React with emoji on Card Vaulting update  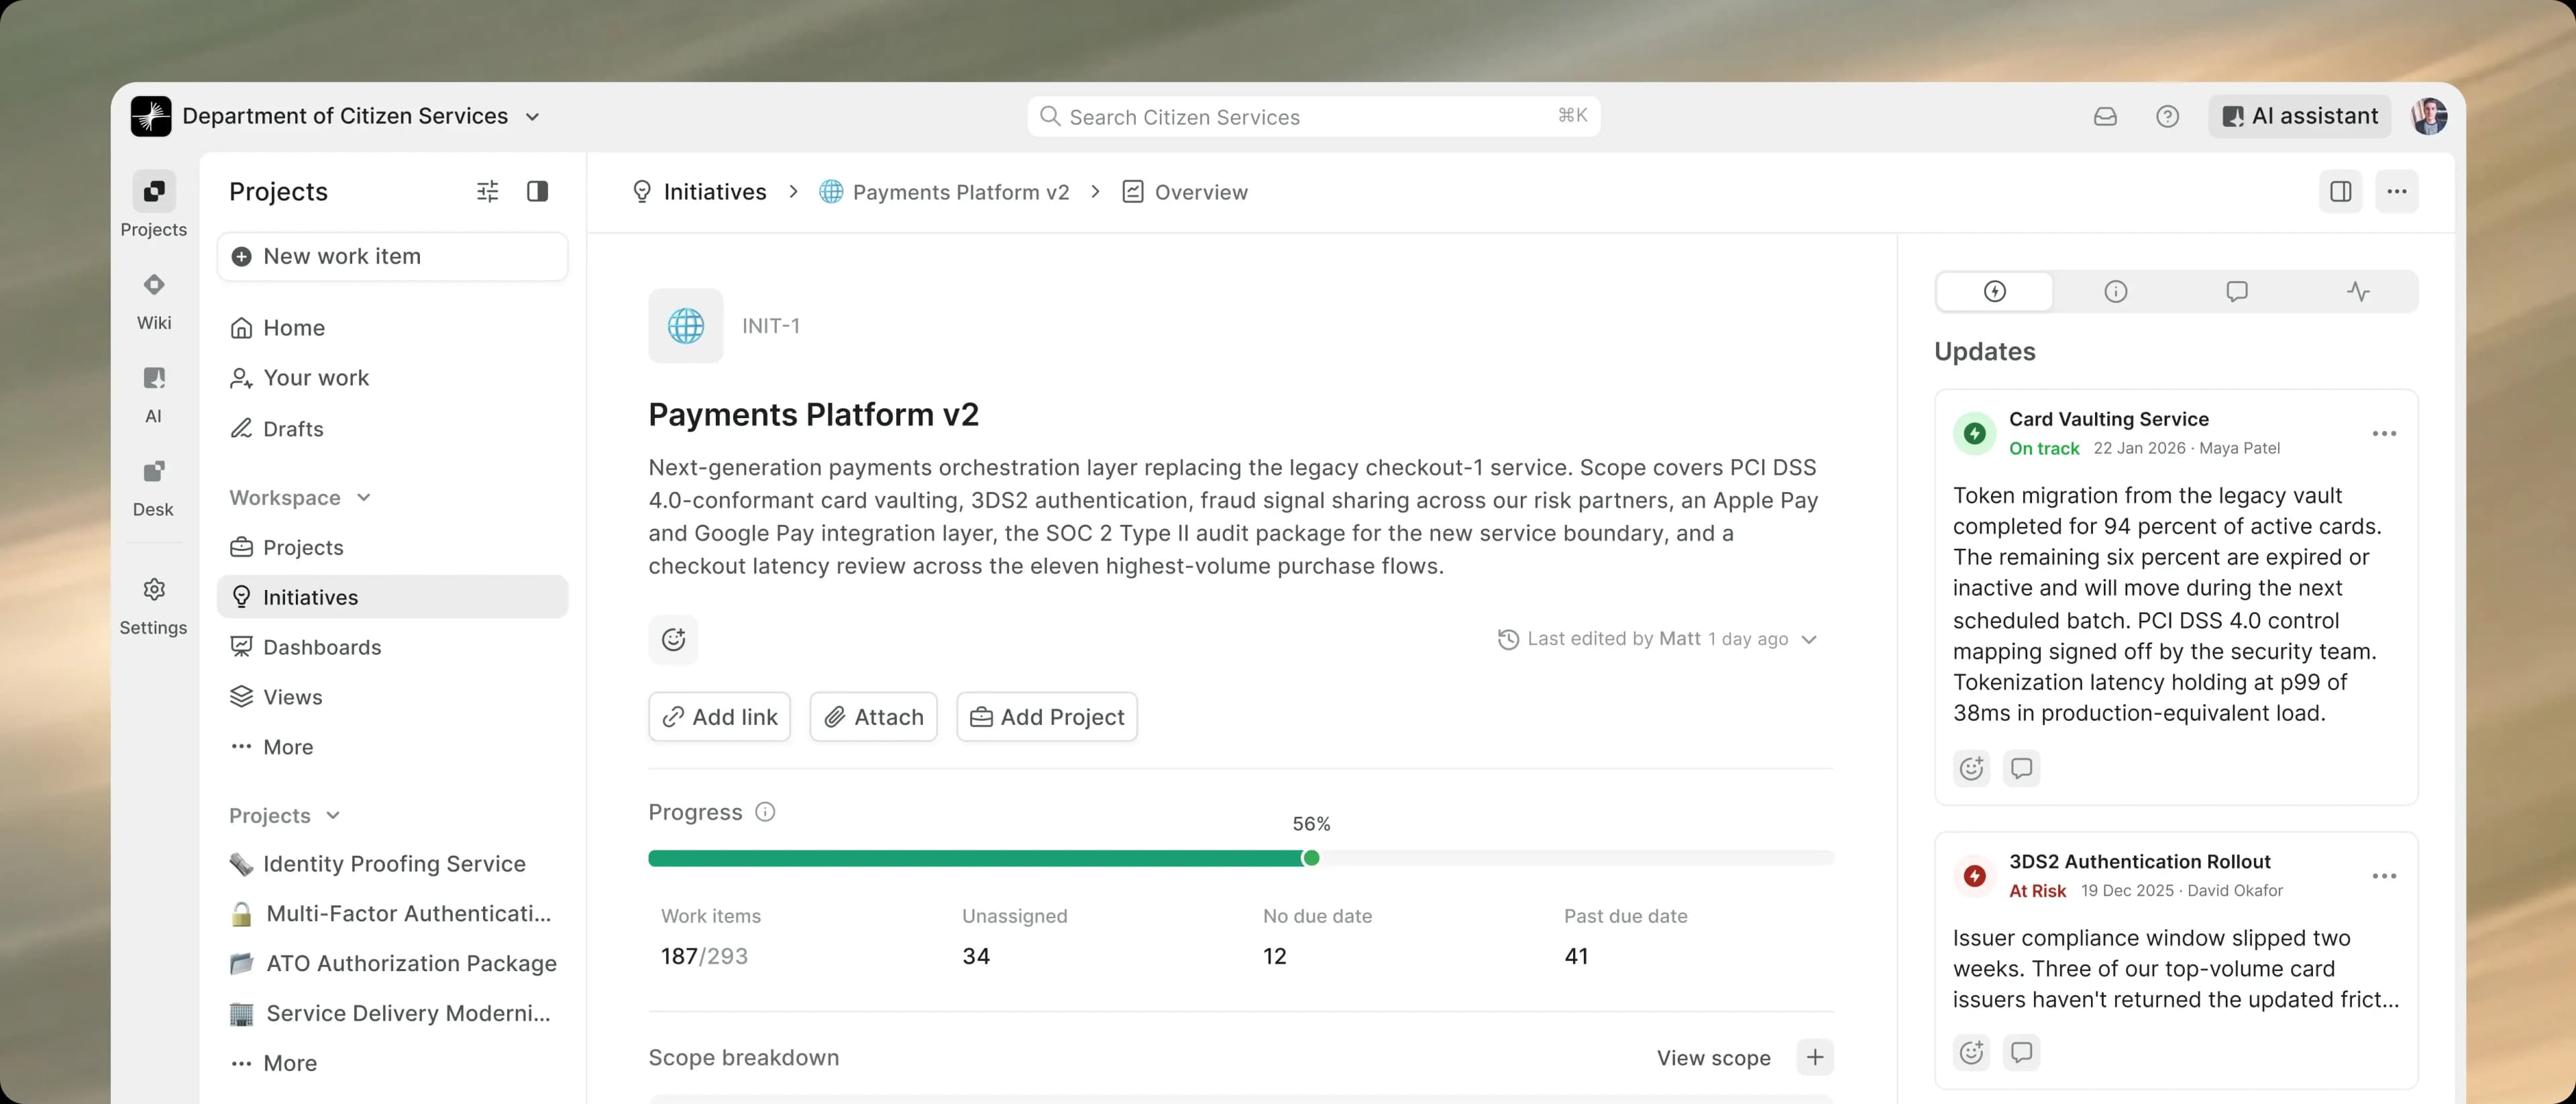(1971, 768)
